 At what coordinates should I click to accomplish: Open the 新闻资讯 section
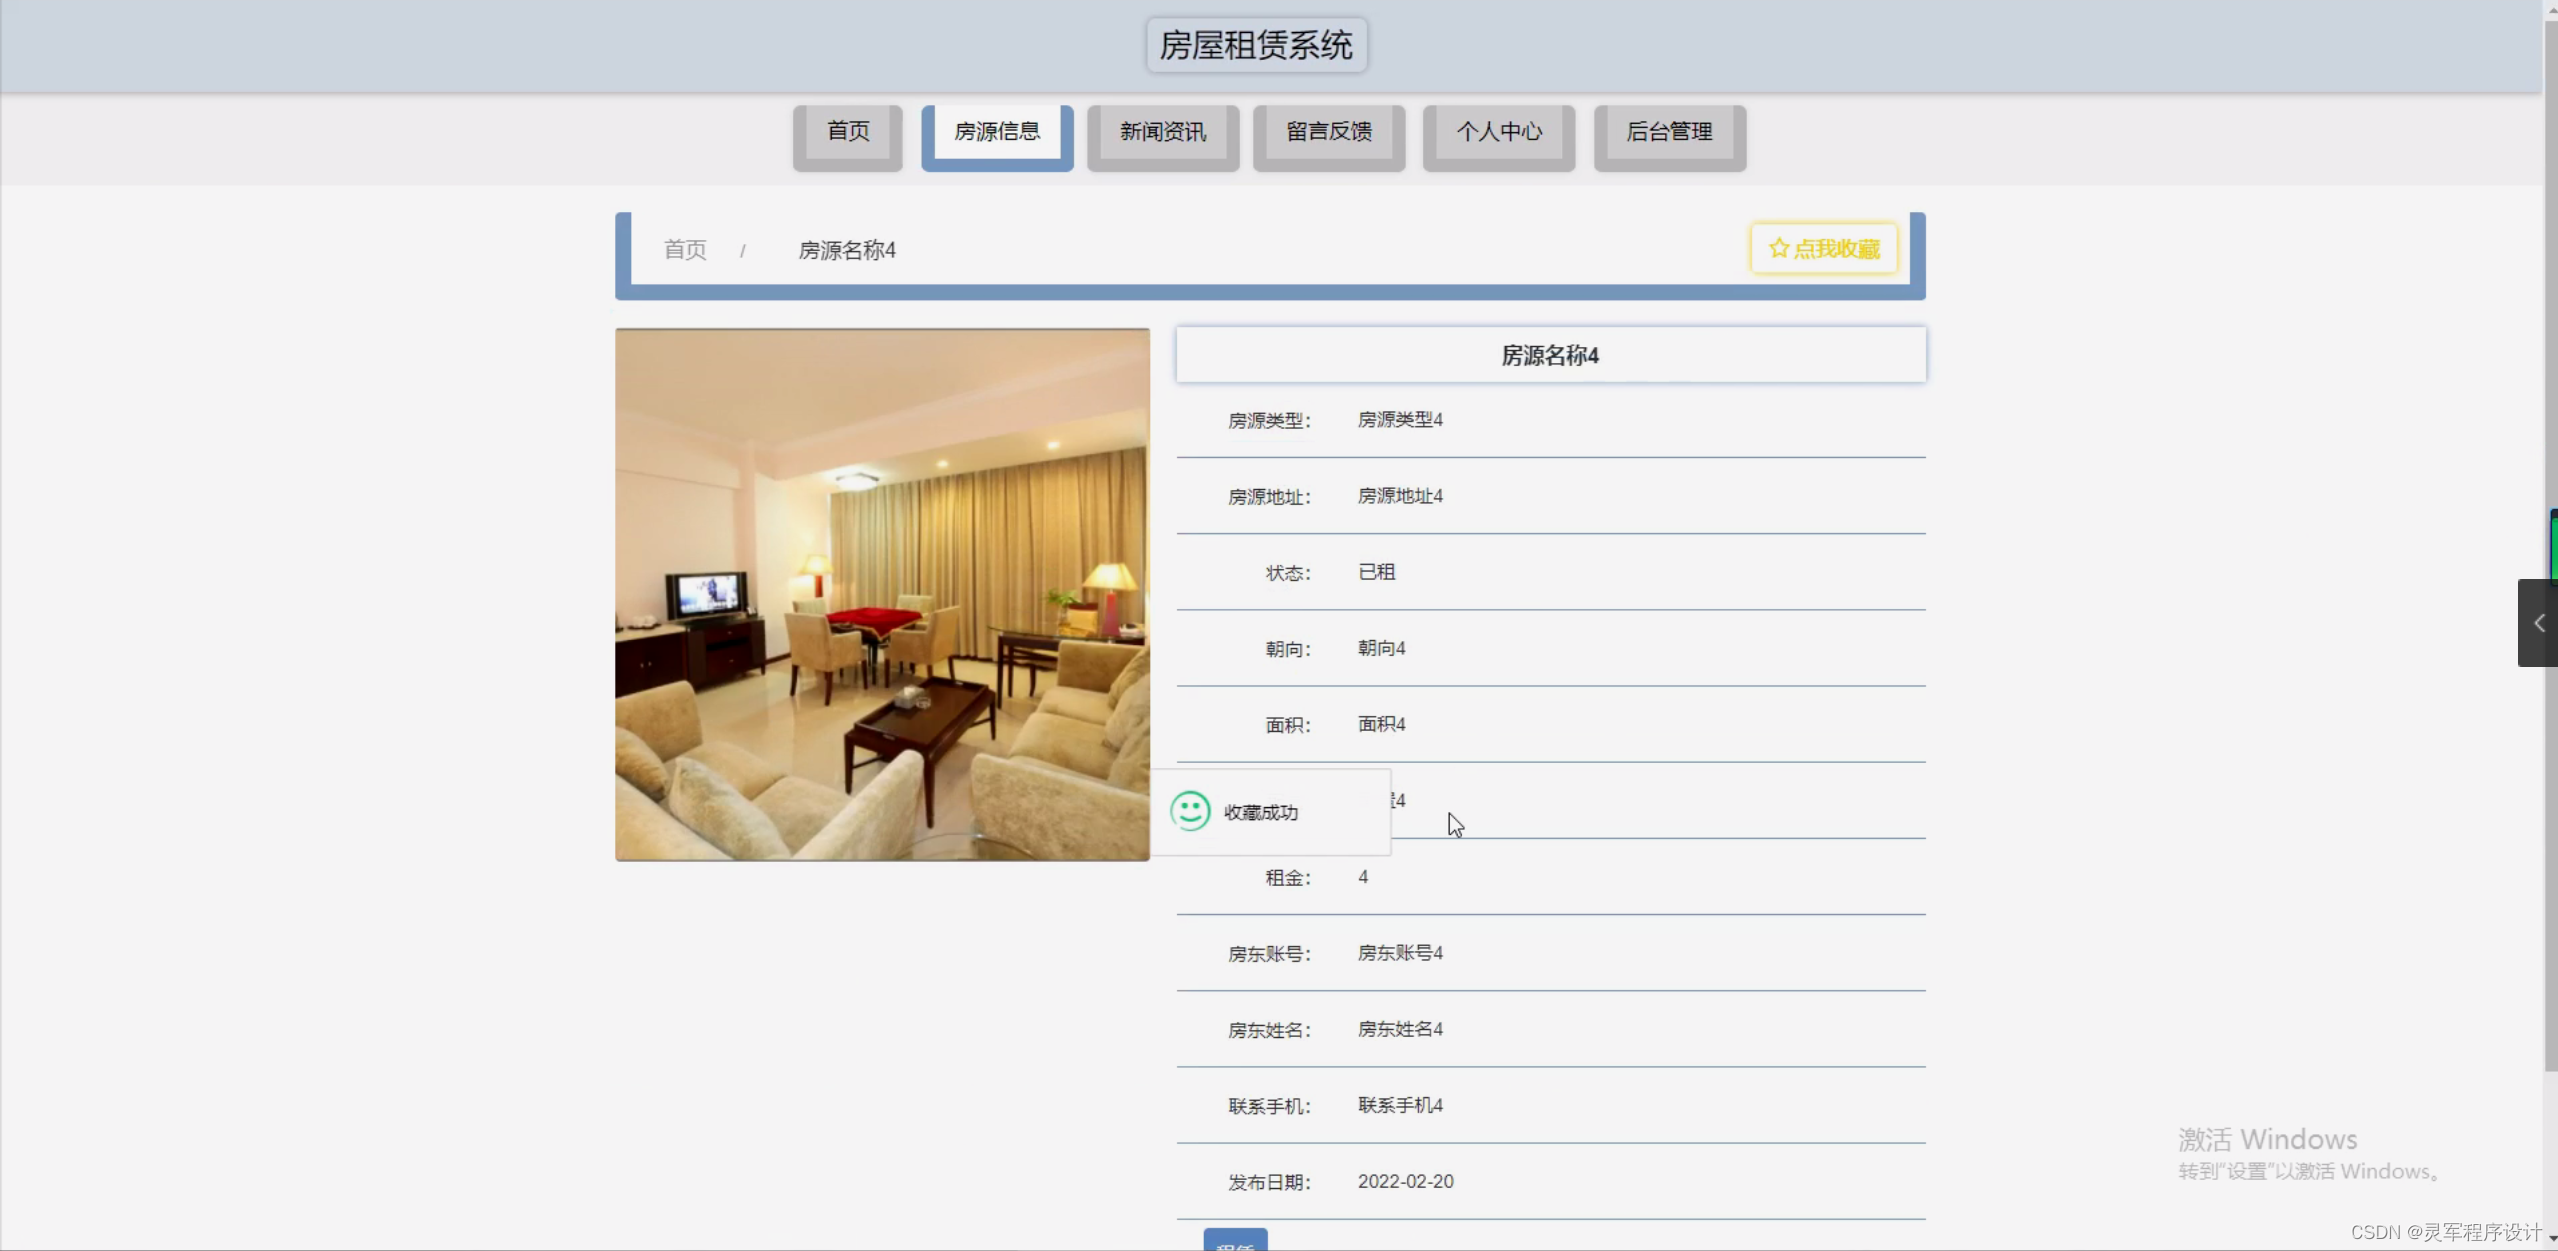pyautogui.click(x=1162, y=131)
